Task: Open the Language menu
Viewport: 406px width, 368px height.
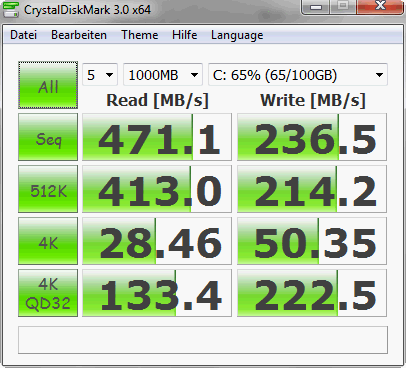Action: [237, 35]
